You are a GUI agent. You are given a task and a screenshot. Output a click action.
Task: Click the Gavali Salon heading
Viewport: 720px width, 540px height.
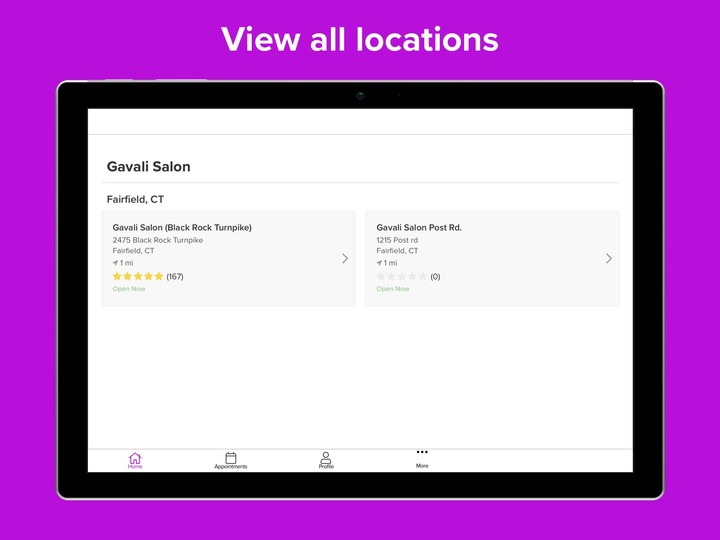click(x=148, y=167)
